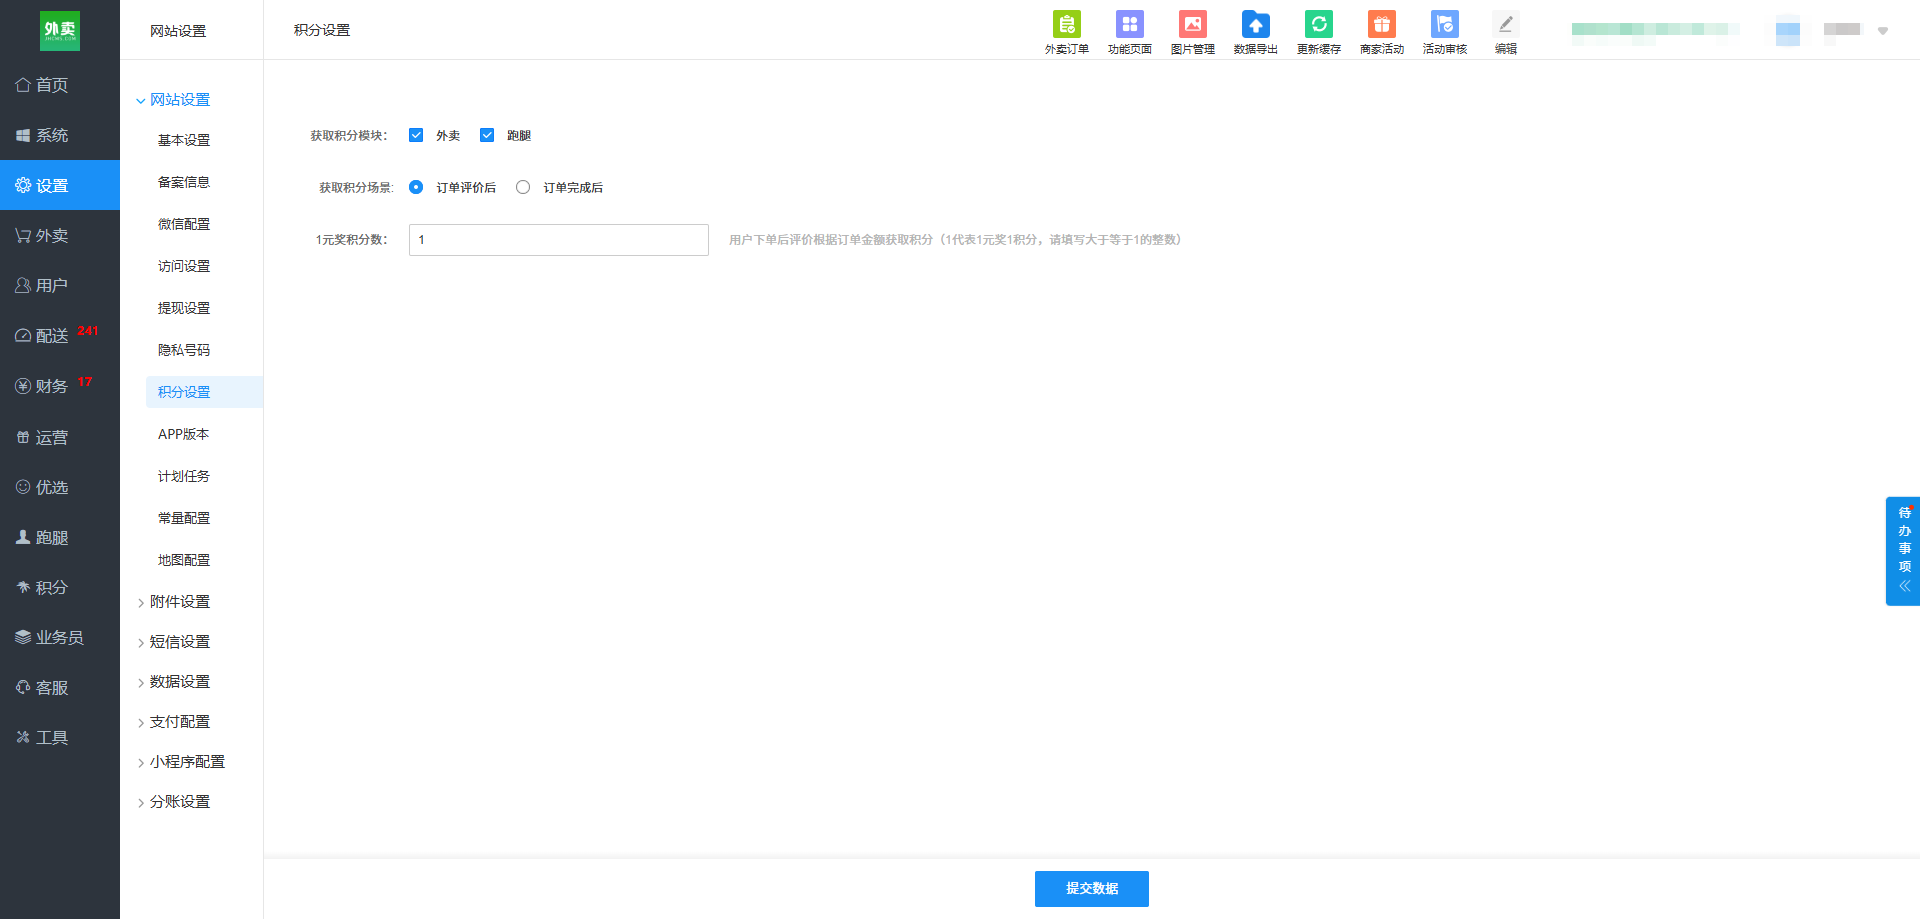The image size is (1920, 919).
Task: Open 微信配置 in the submenu
Action: [x=184, y=224]
